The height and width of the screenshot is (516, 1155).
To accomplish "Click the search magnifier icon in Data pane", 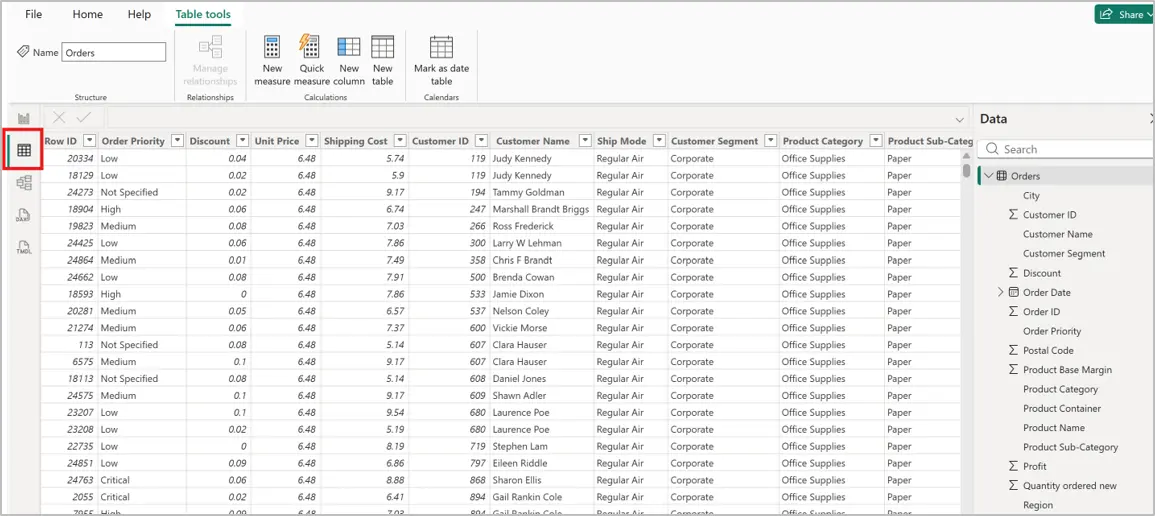I will (x=992, y=149).
